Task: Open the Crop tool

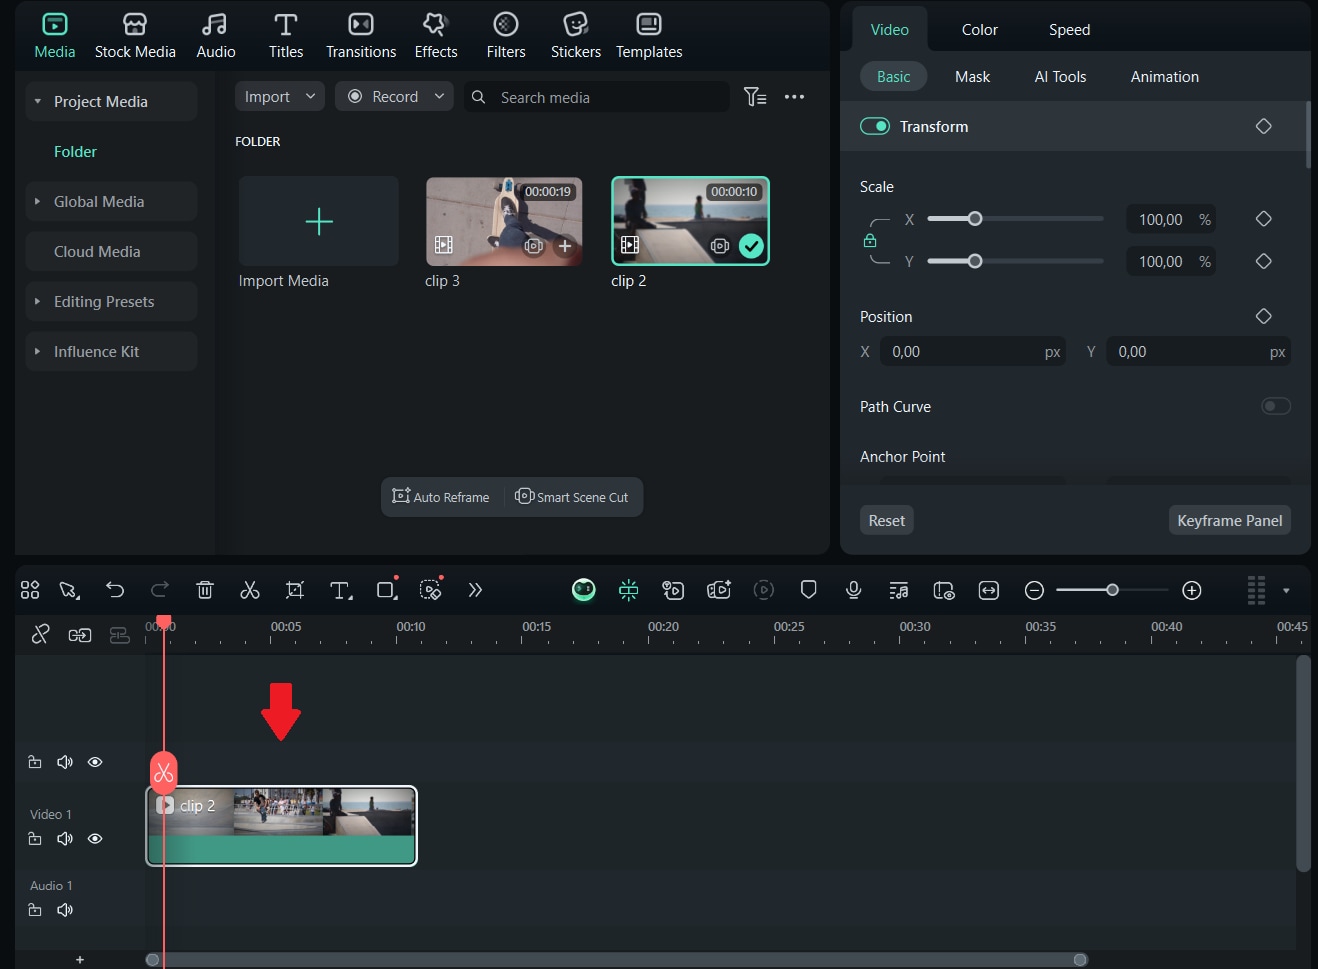Action: pos(294,590)
